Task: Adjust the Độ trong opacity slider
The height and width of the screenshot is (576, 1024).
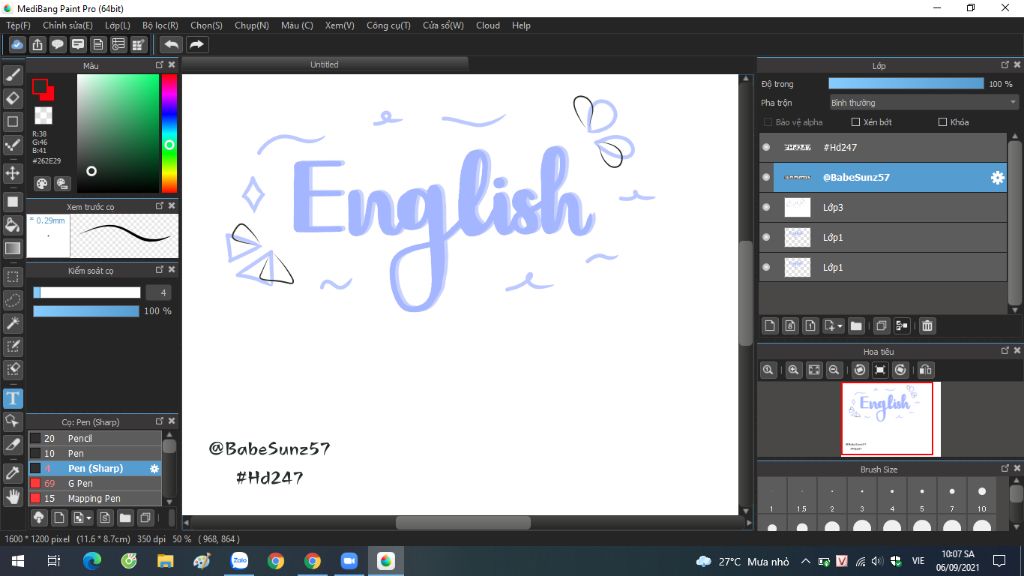Action: click(906, 84)
